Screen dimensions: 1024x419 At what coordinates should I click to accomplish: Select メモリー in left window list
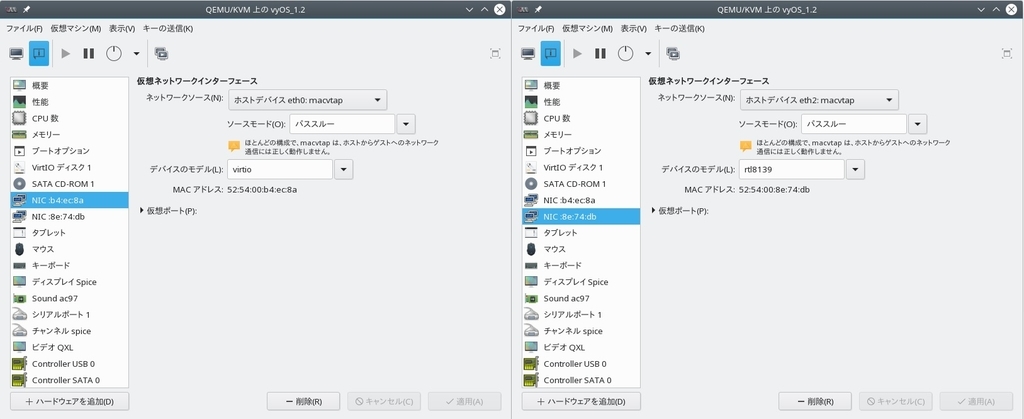(69, 134)
